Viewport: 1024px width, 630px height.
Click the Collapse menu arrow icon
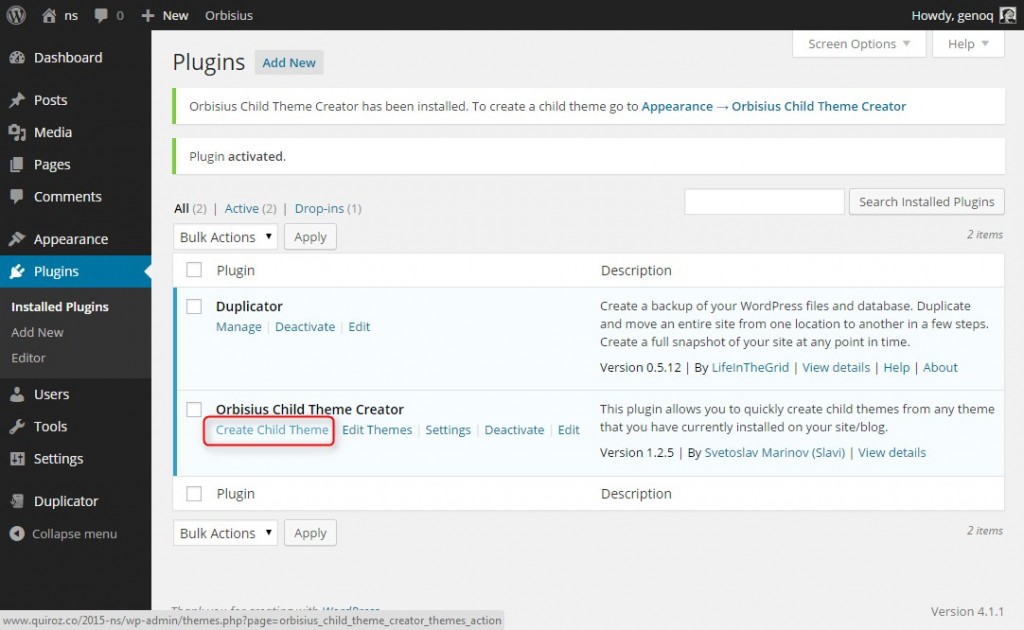[17, 534]
